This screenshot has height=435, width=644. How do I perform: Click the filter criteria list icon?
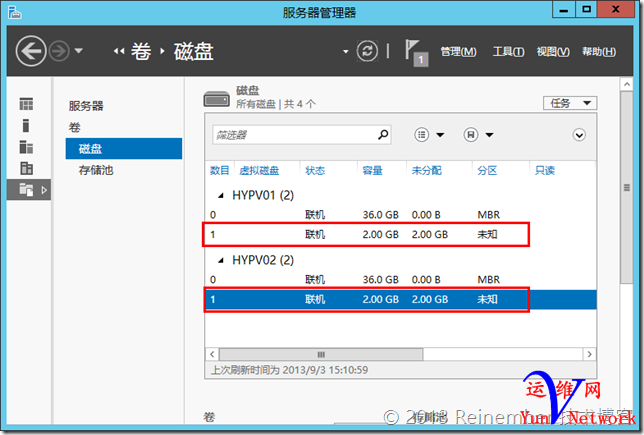click(422, 135)
